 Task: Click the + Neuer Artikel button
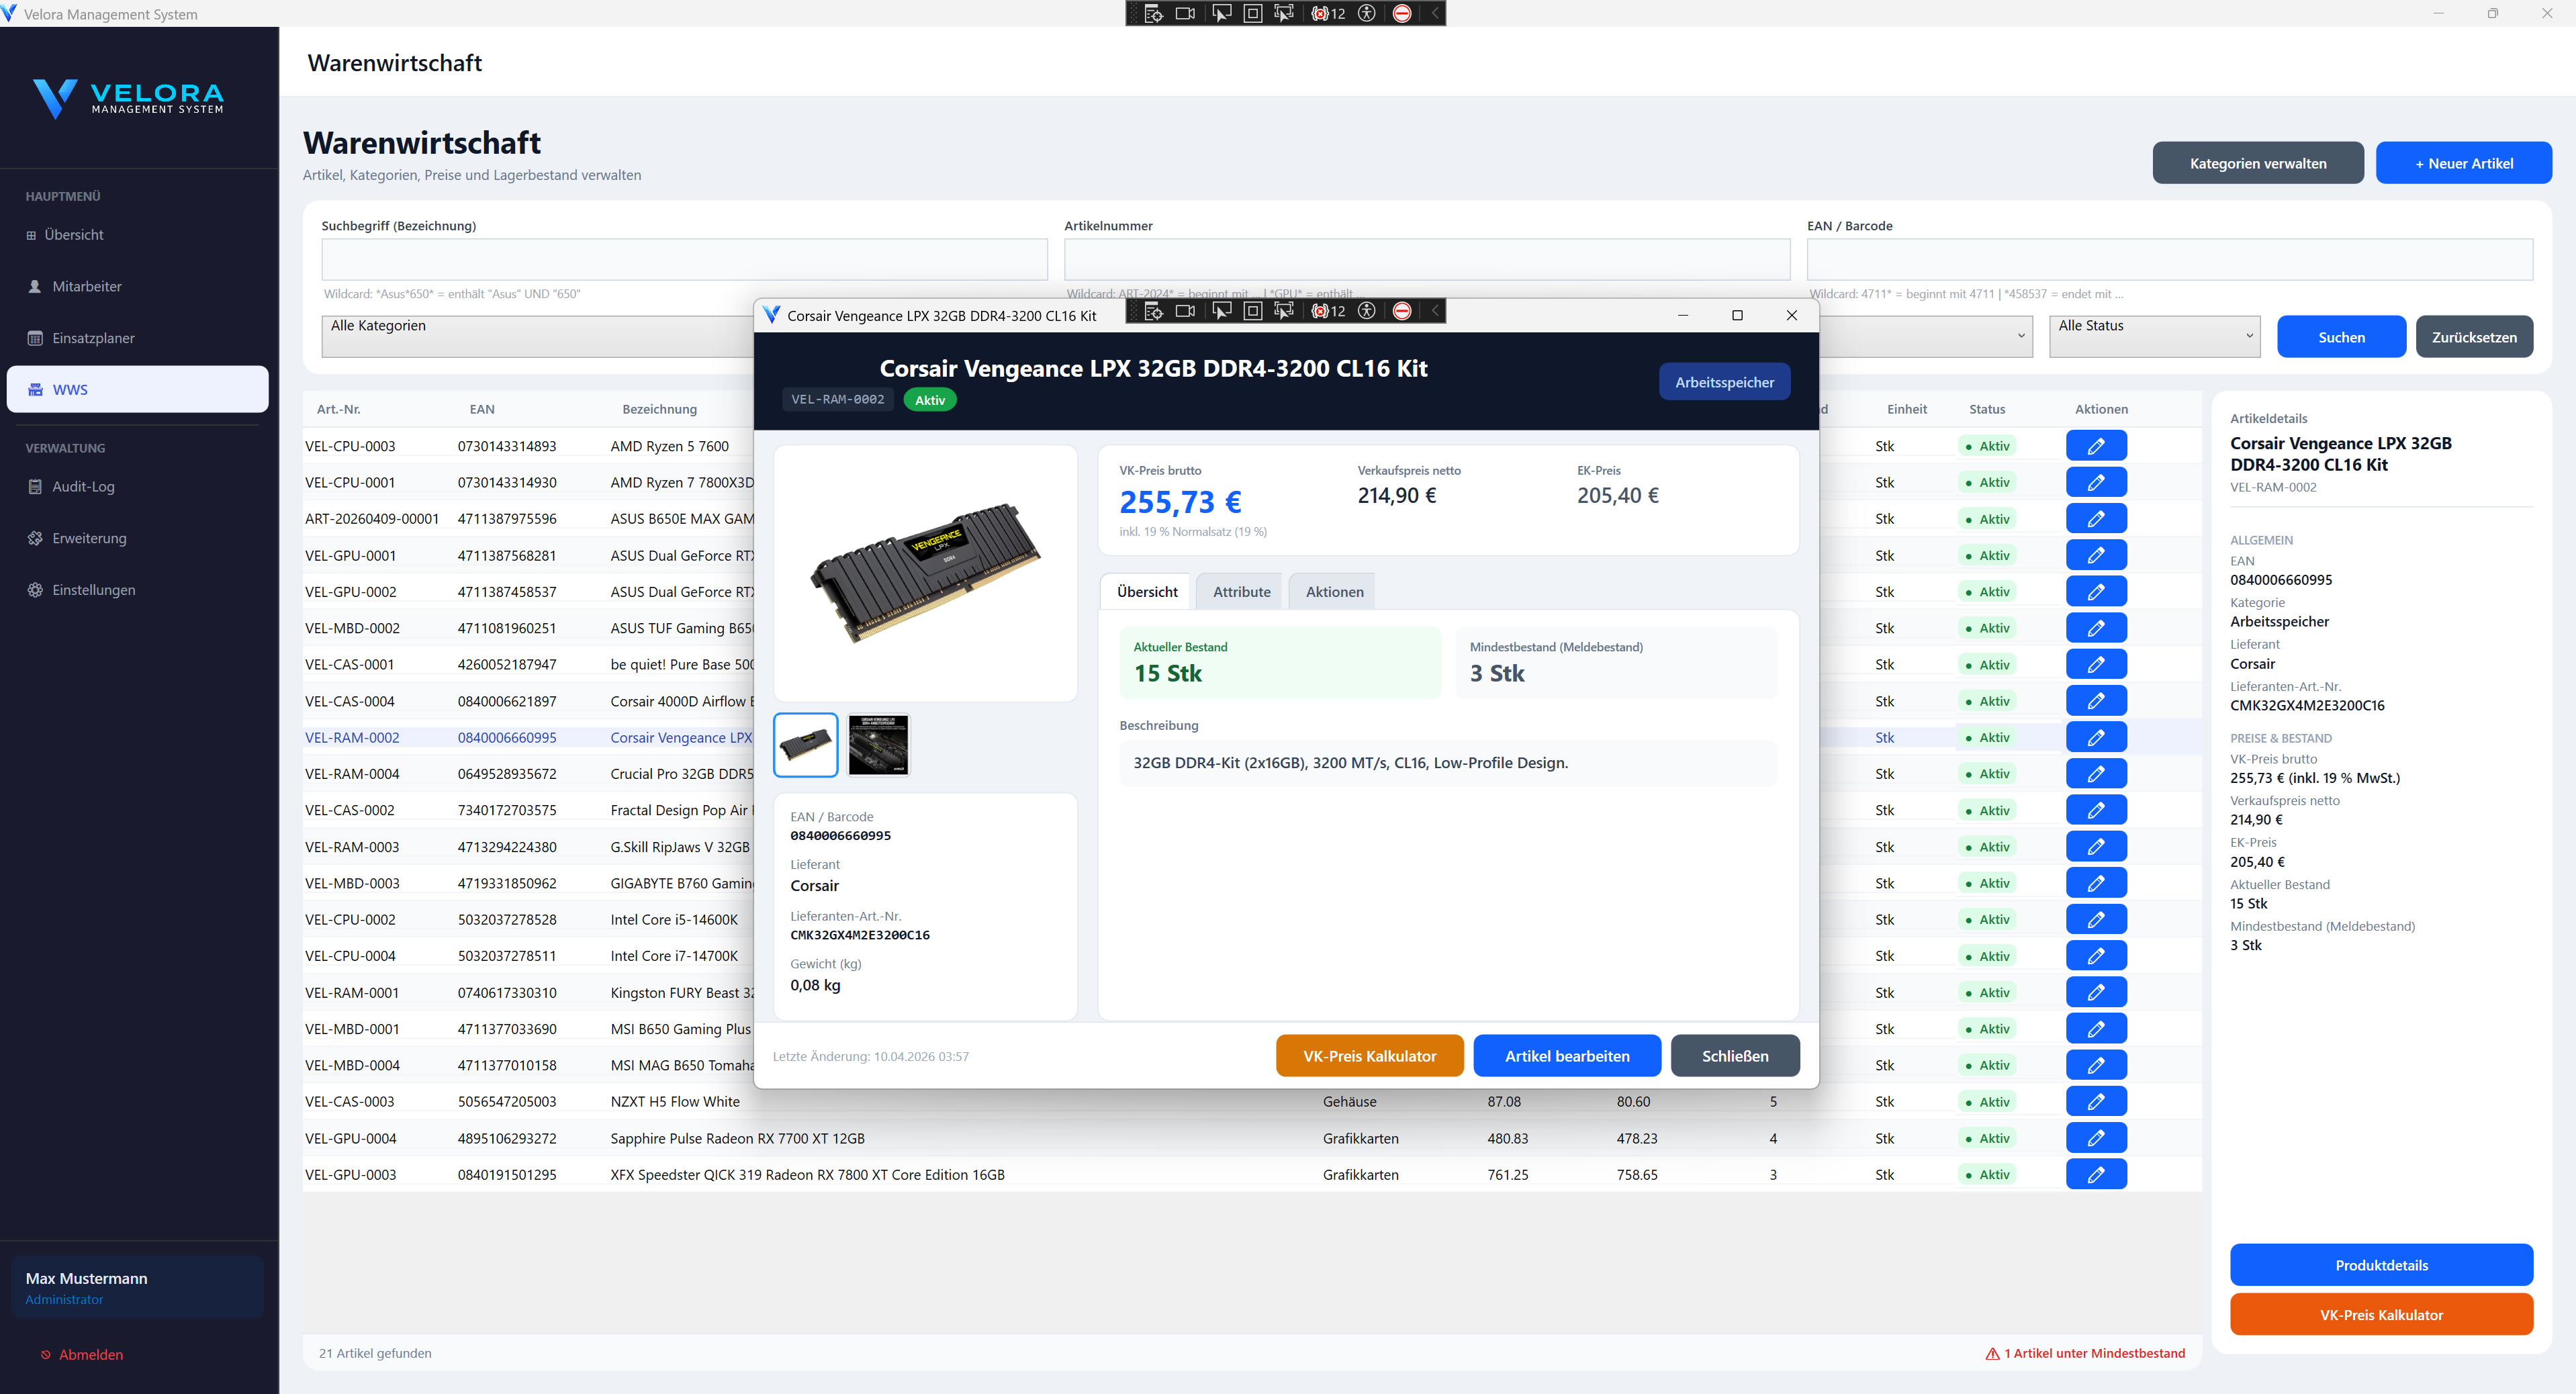coord(2463,163)
